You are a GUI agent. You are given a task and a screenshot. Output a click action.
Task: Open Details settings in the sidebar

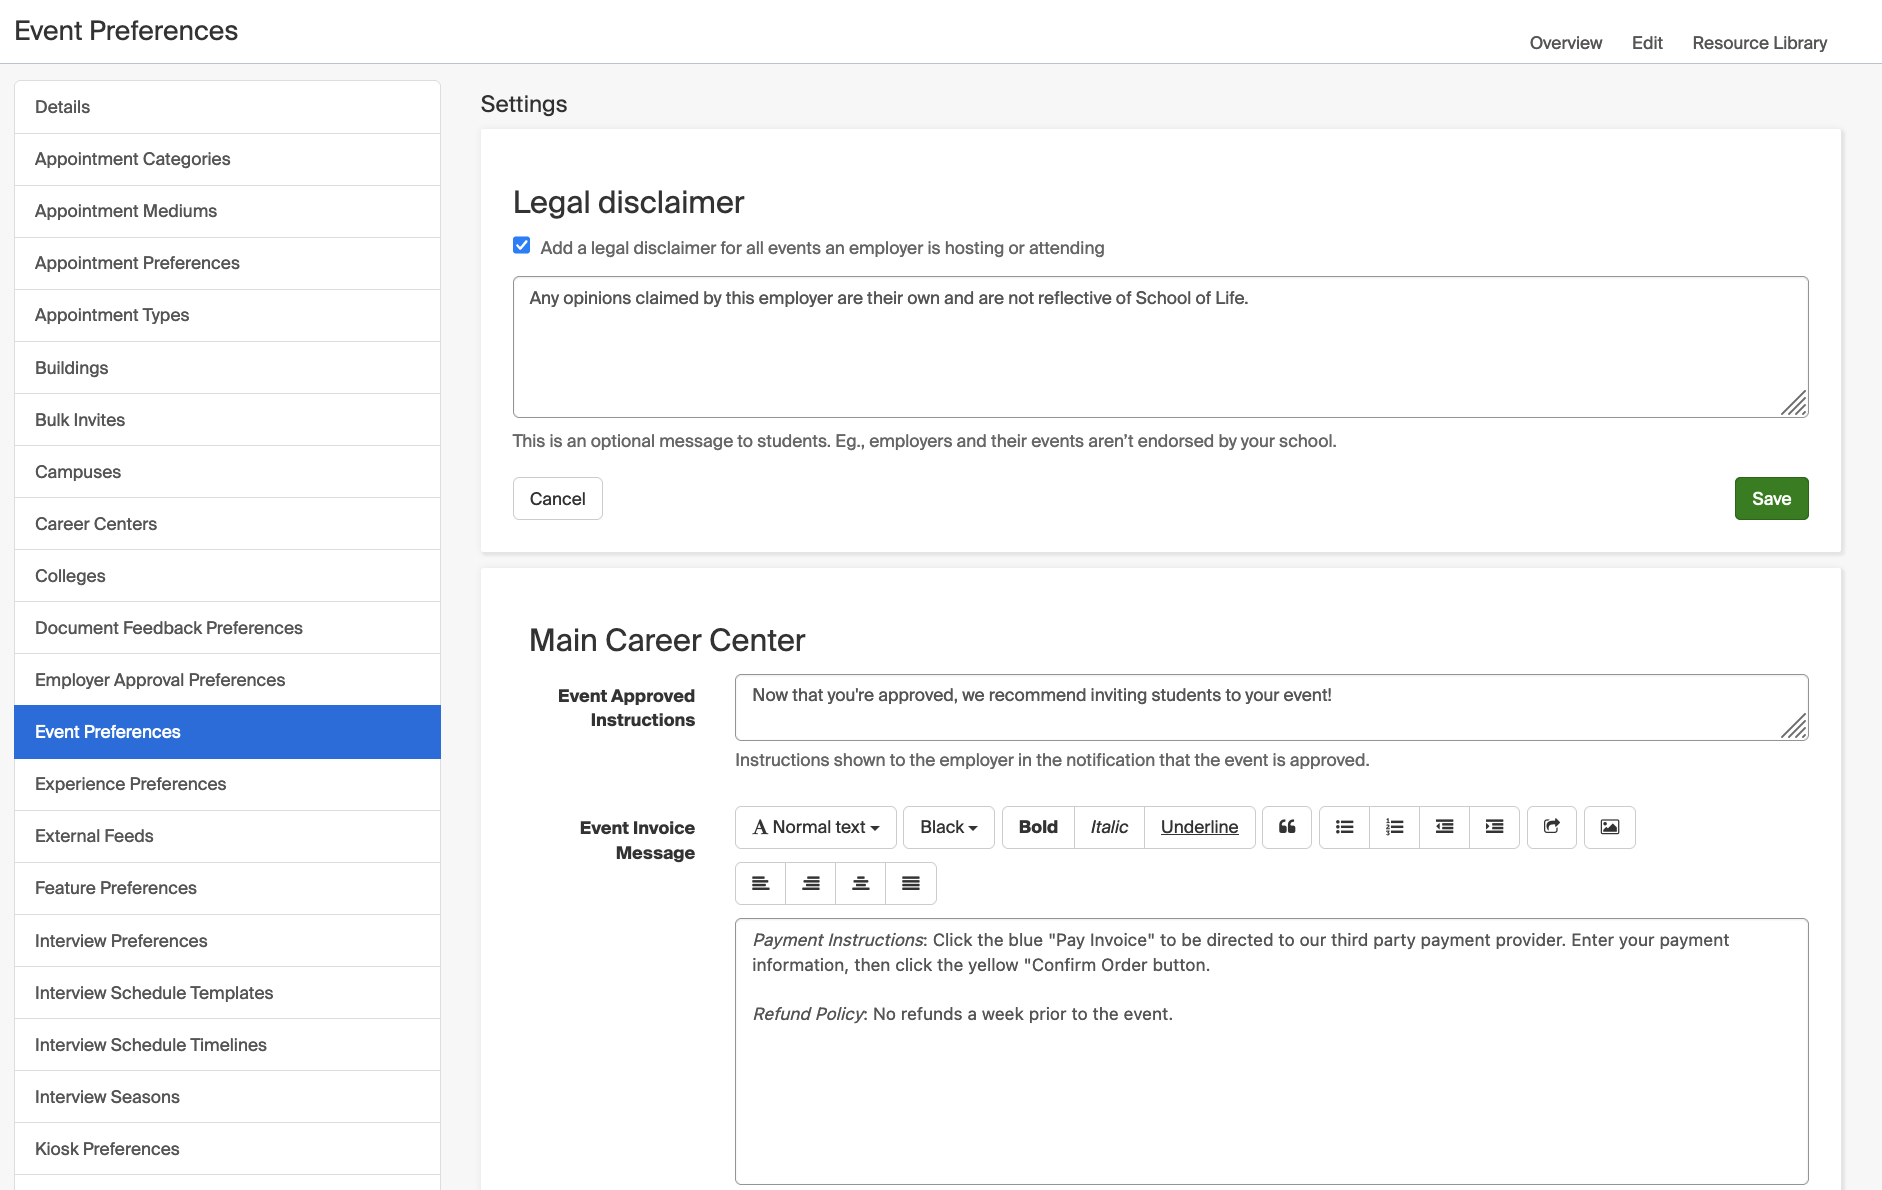click(x=228, y=107)
